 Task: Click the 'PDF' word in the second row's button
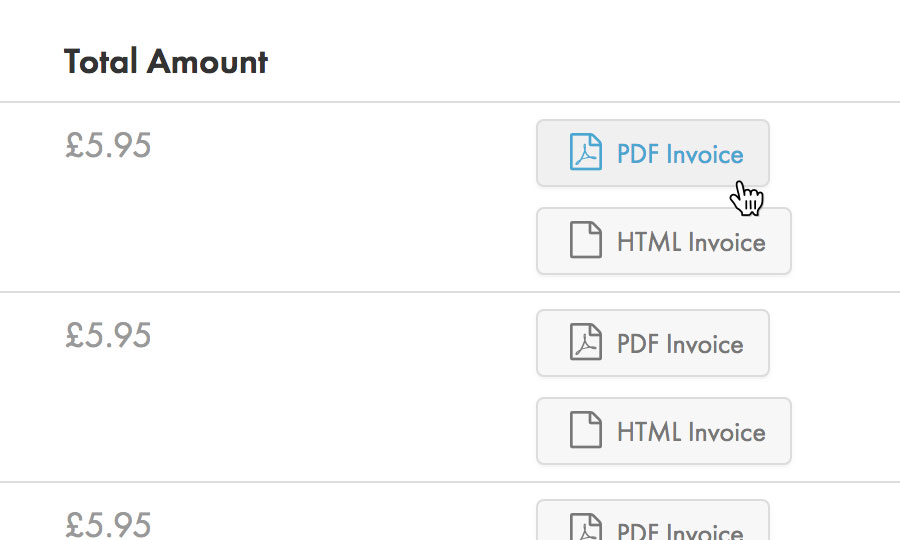638,344
